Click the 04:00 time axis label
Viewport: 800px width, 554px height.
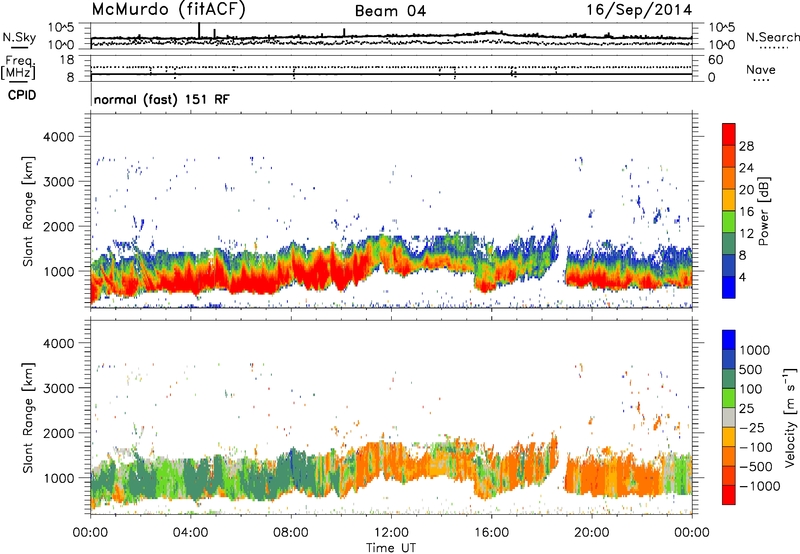[x=190, y=533]
